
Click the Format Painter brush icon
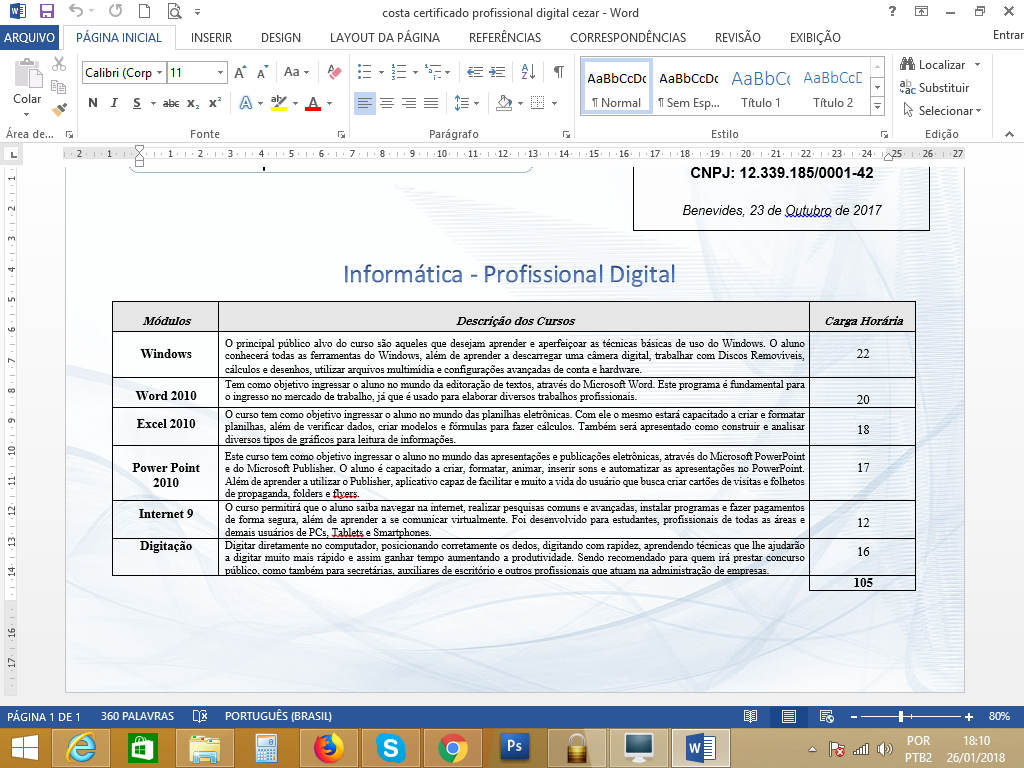[x=59, y=108]
